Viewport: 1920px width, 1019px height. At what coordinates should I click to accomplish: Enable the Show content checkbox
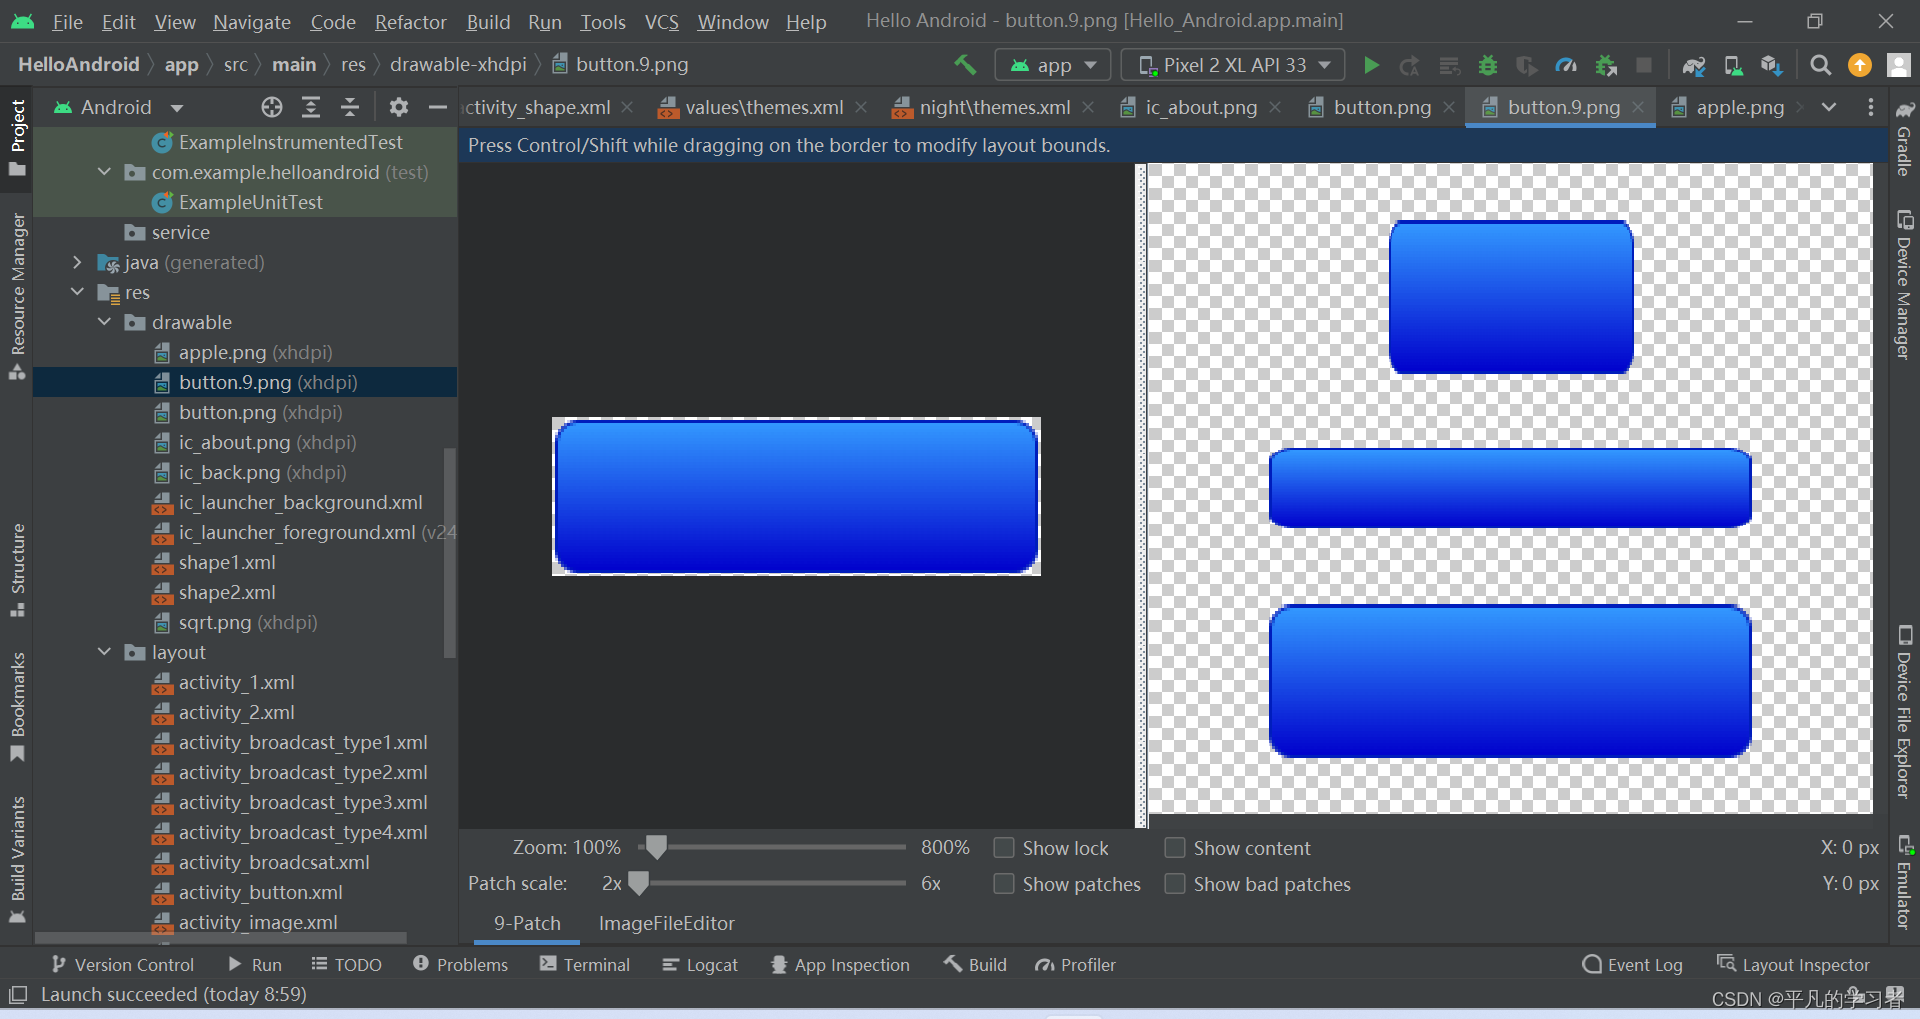coord(1176,847)
